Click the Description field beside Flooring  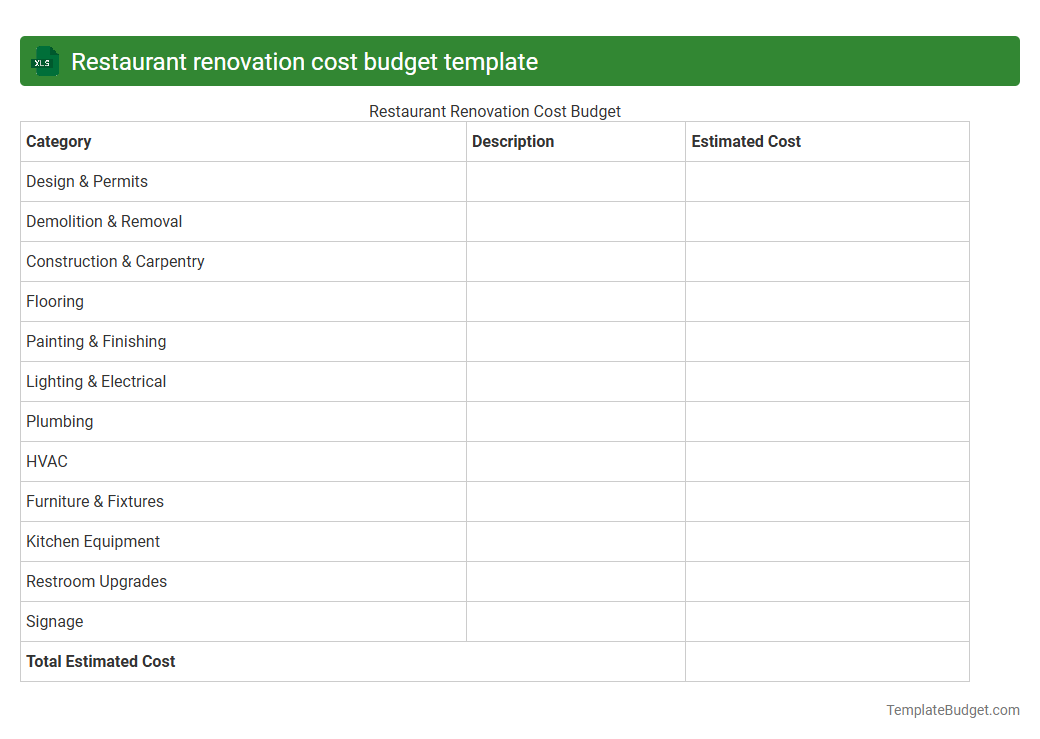pos(575,301)
